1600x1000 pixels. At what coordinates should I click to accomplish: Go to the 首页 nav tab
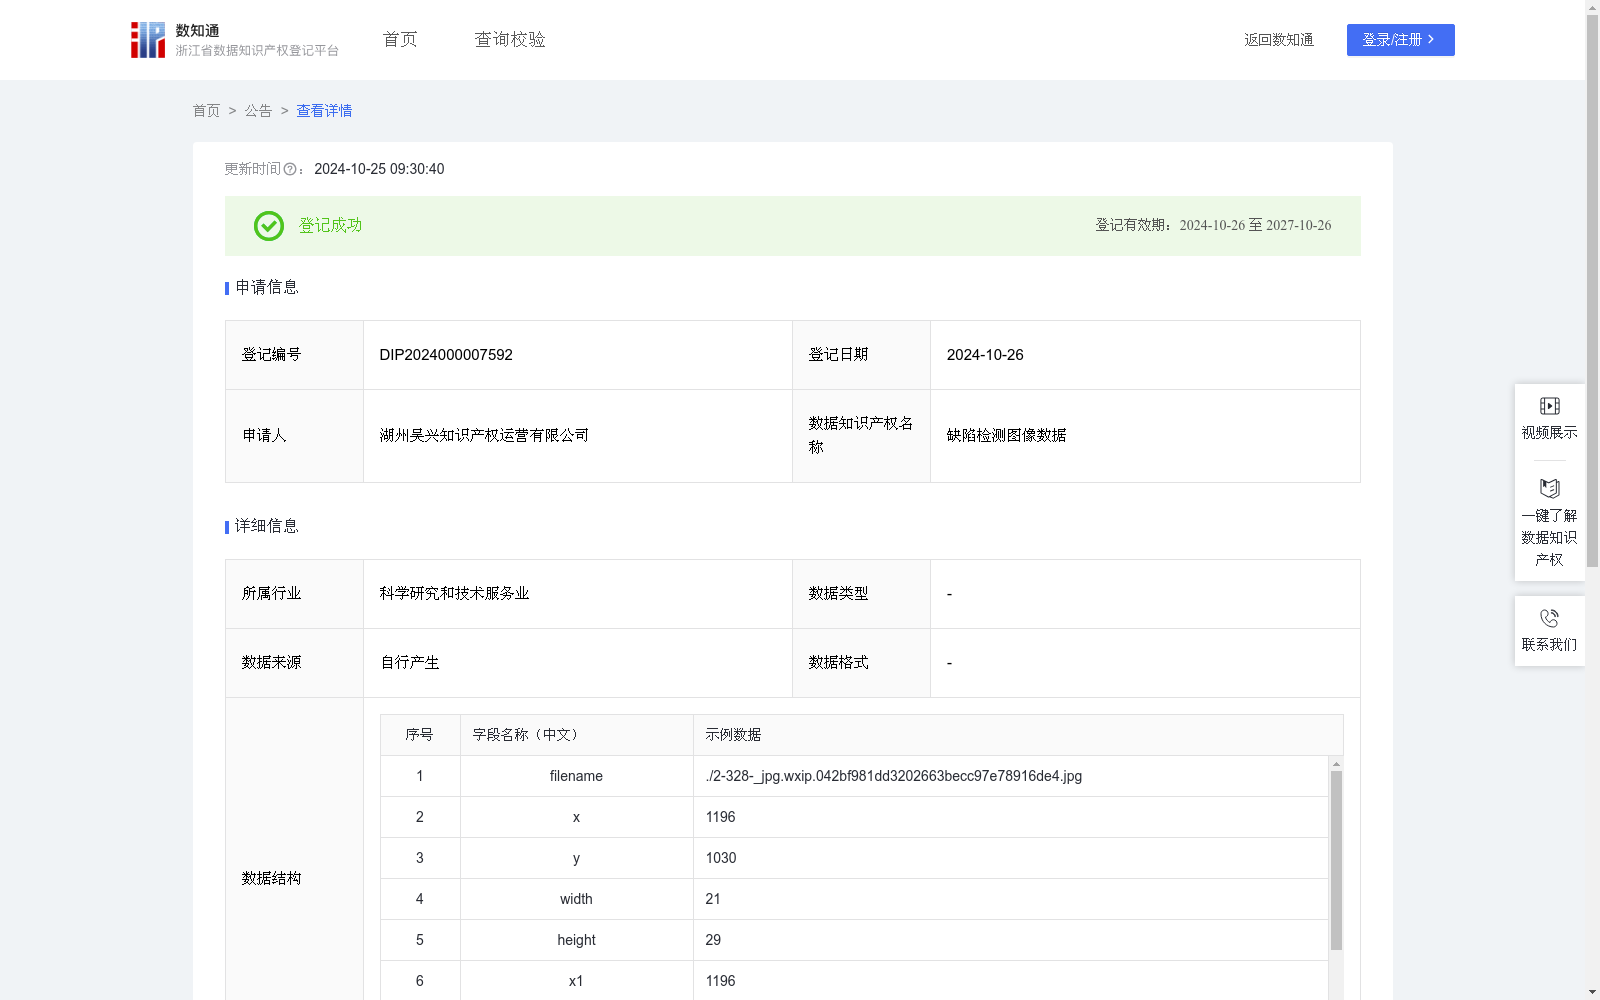(x=400, y=40)
